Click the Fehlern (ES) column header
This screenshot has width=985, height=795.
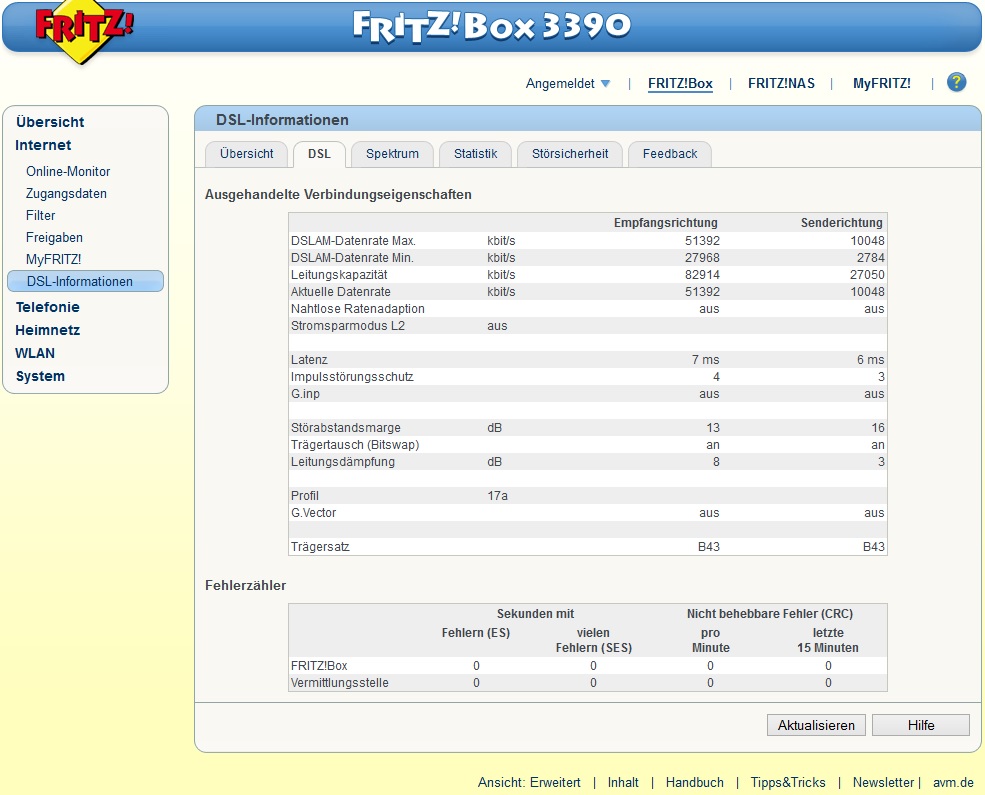[x=476, y=633]
